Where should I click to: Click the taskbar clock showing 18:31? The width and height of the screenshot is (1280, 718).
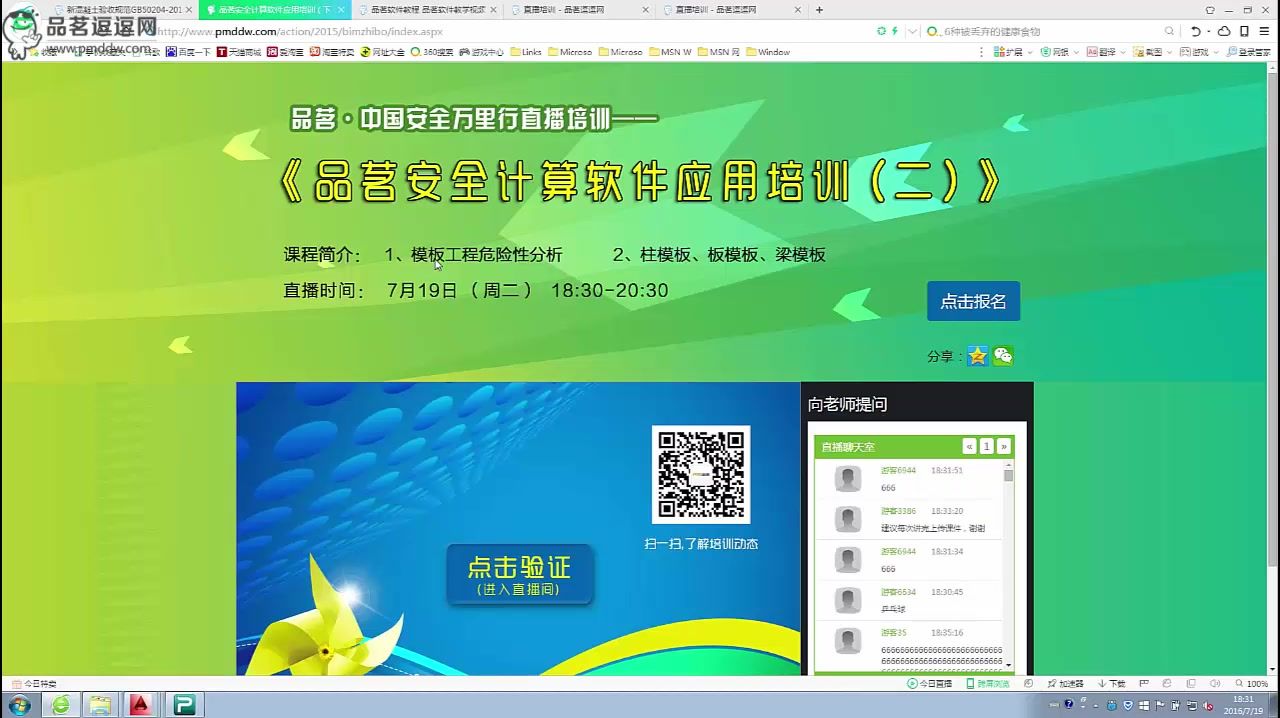tap(1243, 705)
